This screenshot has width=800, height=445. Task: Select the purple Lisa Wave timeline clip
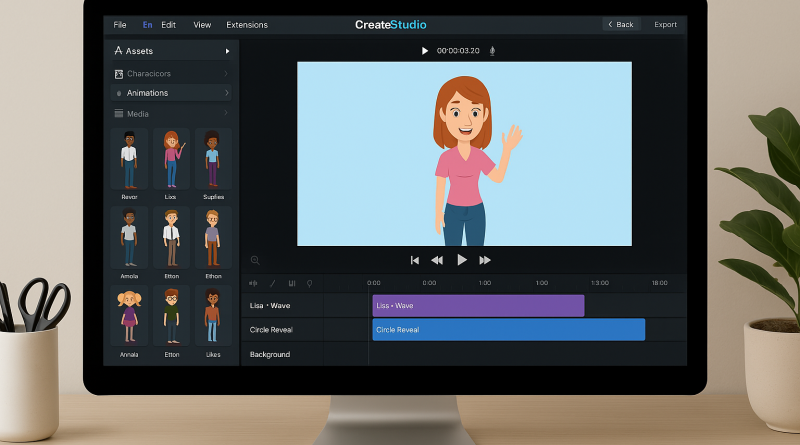(478, 305)
